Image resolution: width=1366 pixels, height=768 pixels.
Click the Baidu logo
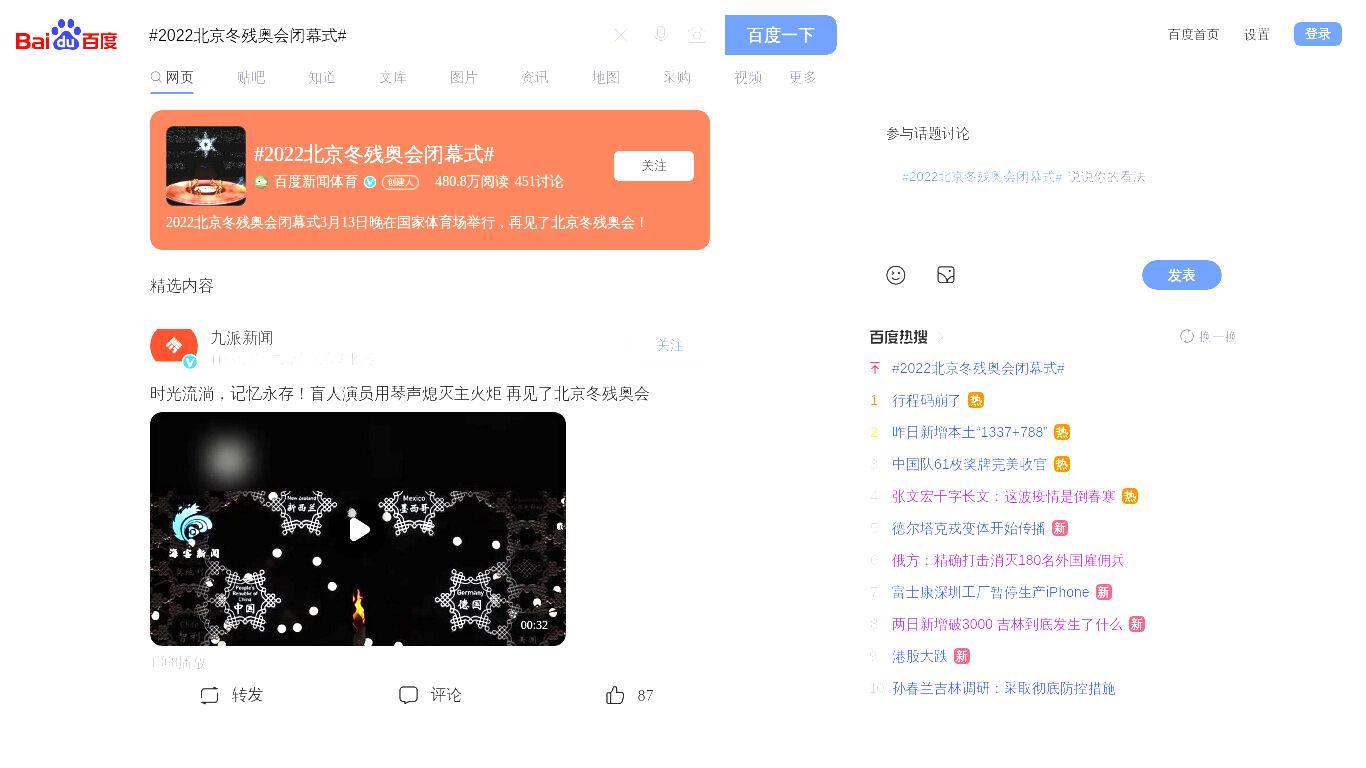tap(67, 36)
